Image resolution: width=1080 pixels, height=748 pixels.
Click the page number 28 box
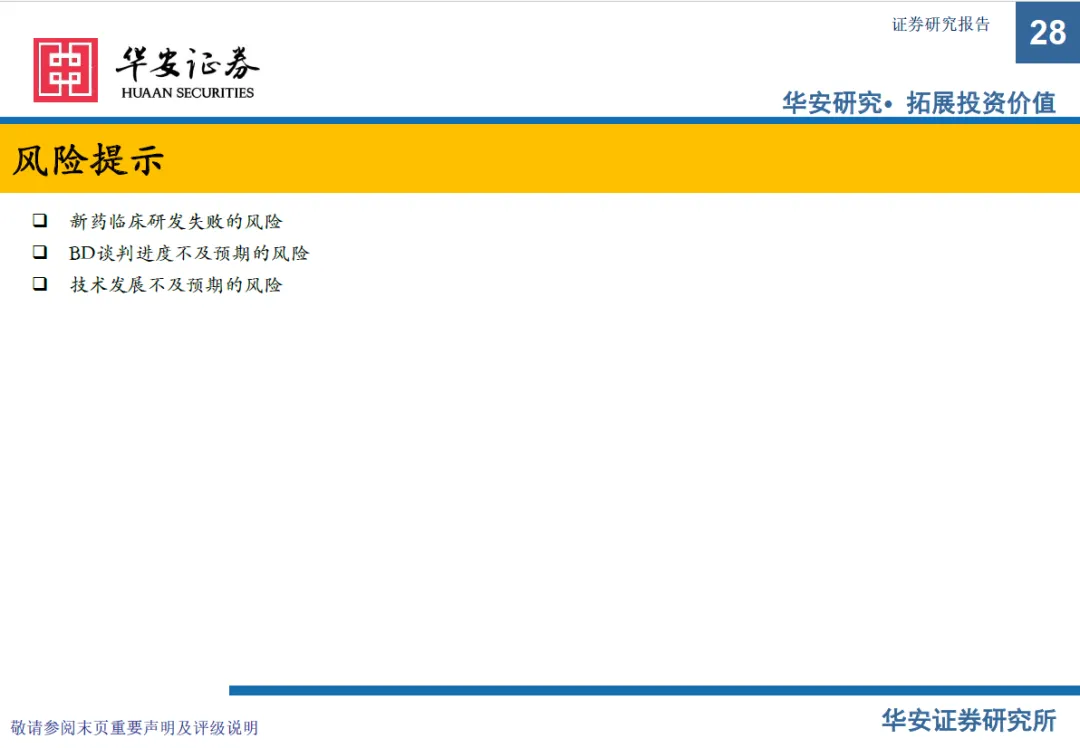pos(1048,32)
